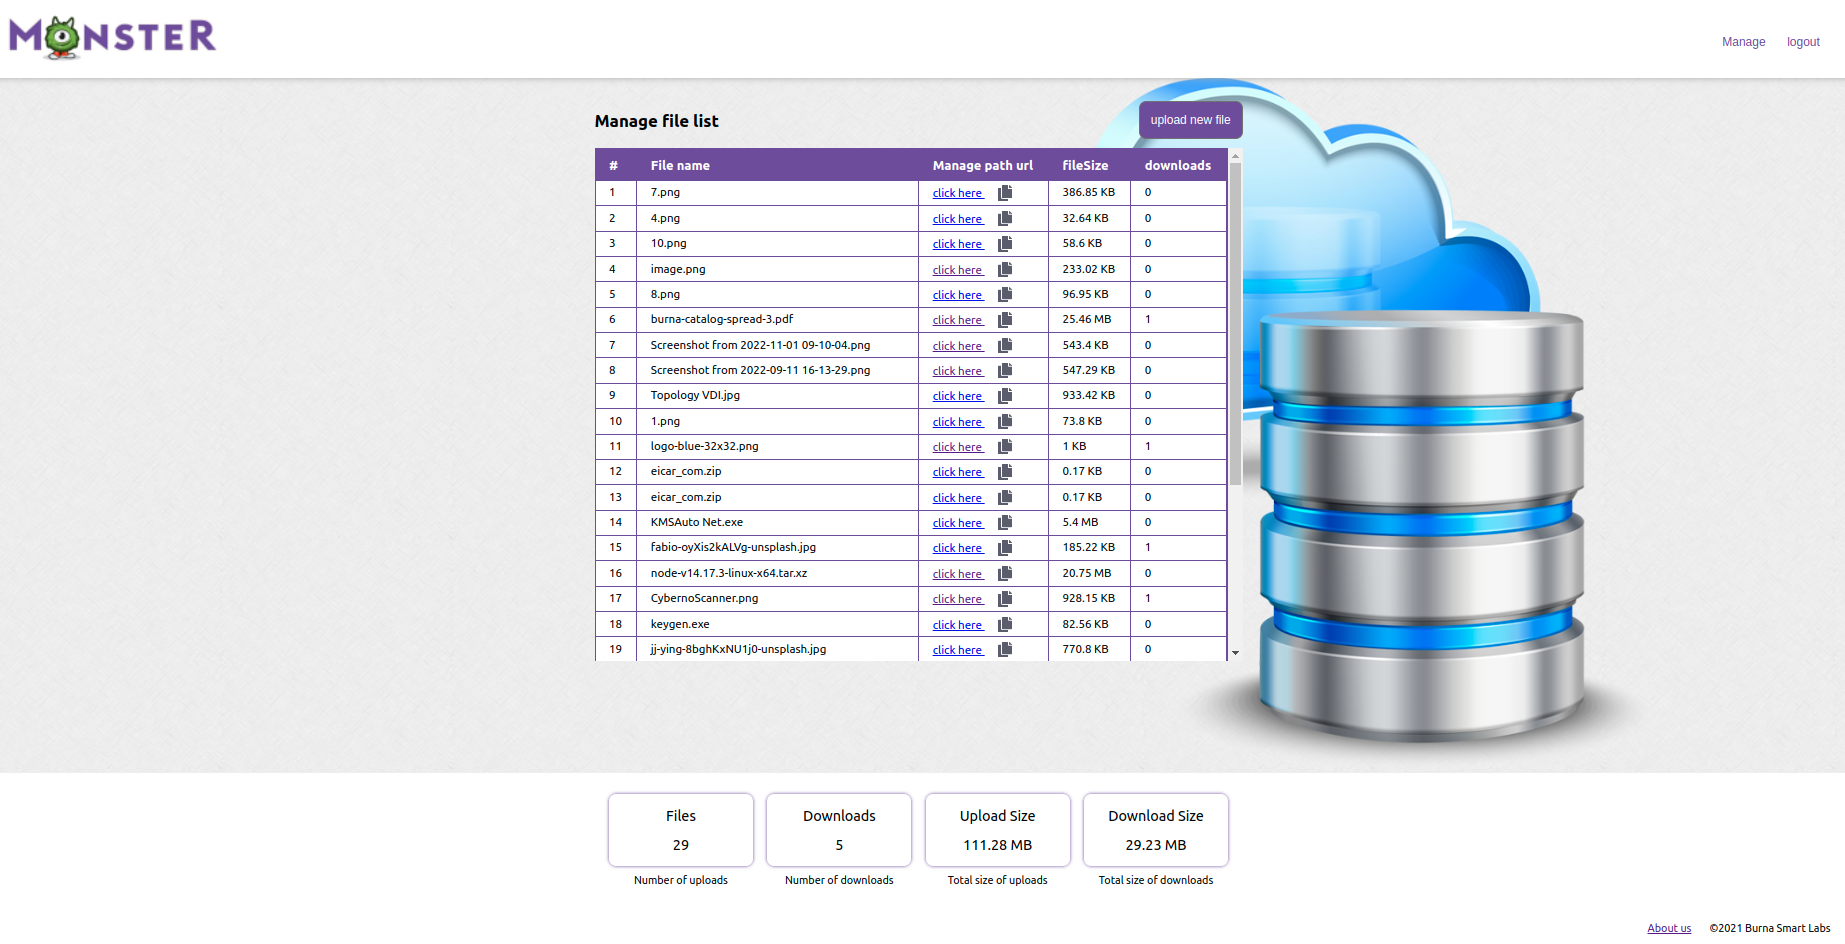Open 'click here' link for node-v14.17.3-linux-x64.tar.xz
This screenshot has width=1845, height=944.
(958, 574)
